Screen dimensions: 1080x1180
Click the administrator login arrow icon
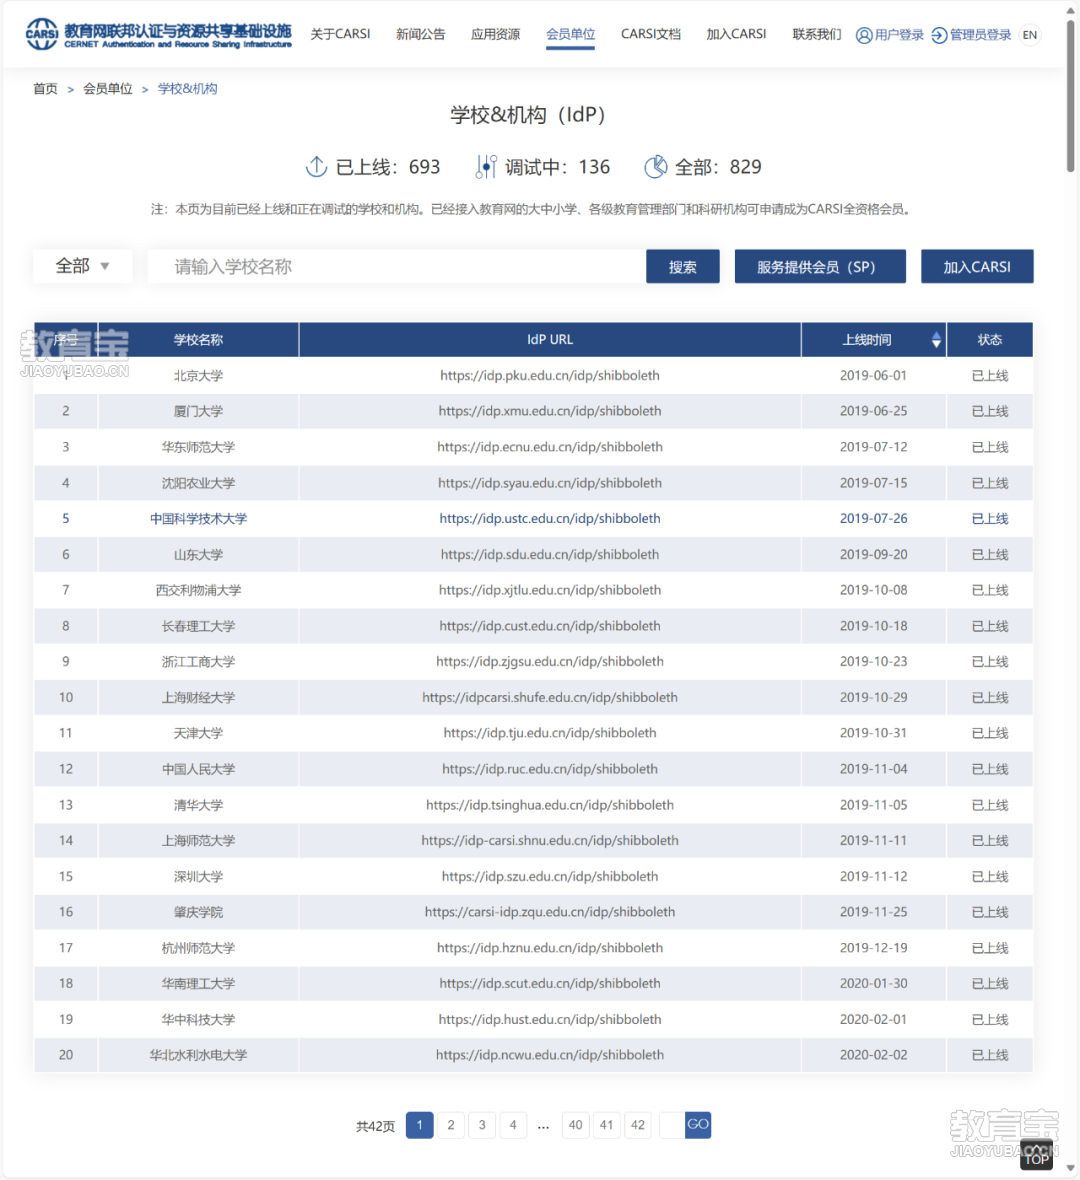[939, 35]
